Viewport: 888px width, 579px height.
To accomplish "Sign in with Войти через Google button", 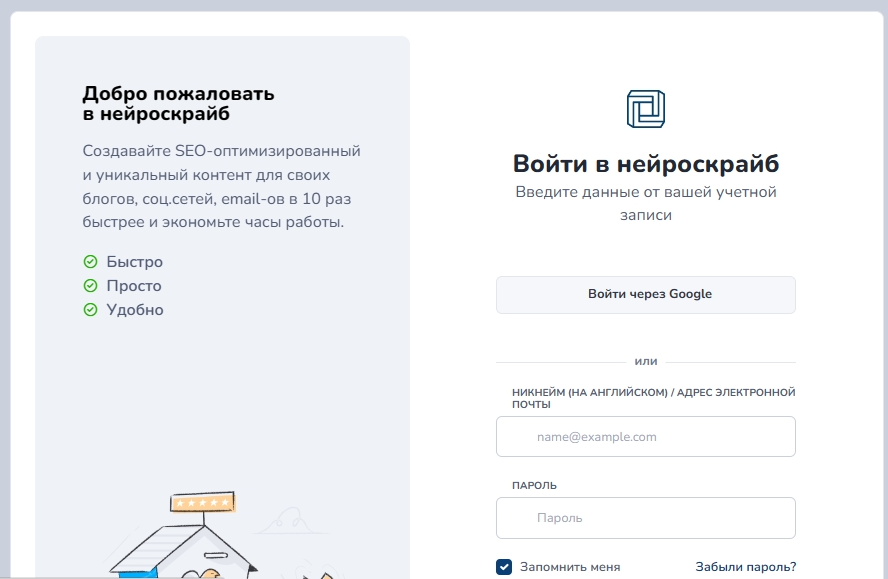I will (x=646, y=295).
